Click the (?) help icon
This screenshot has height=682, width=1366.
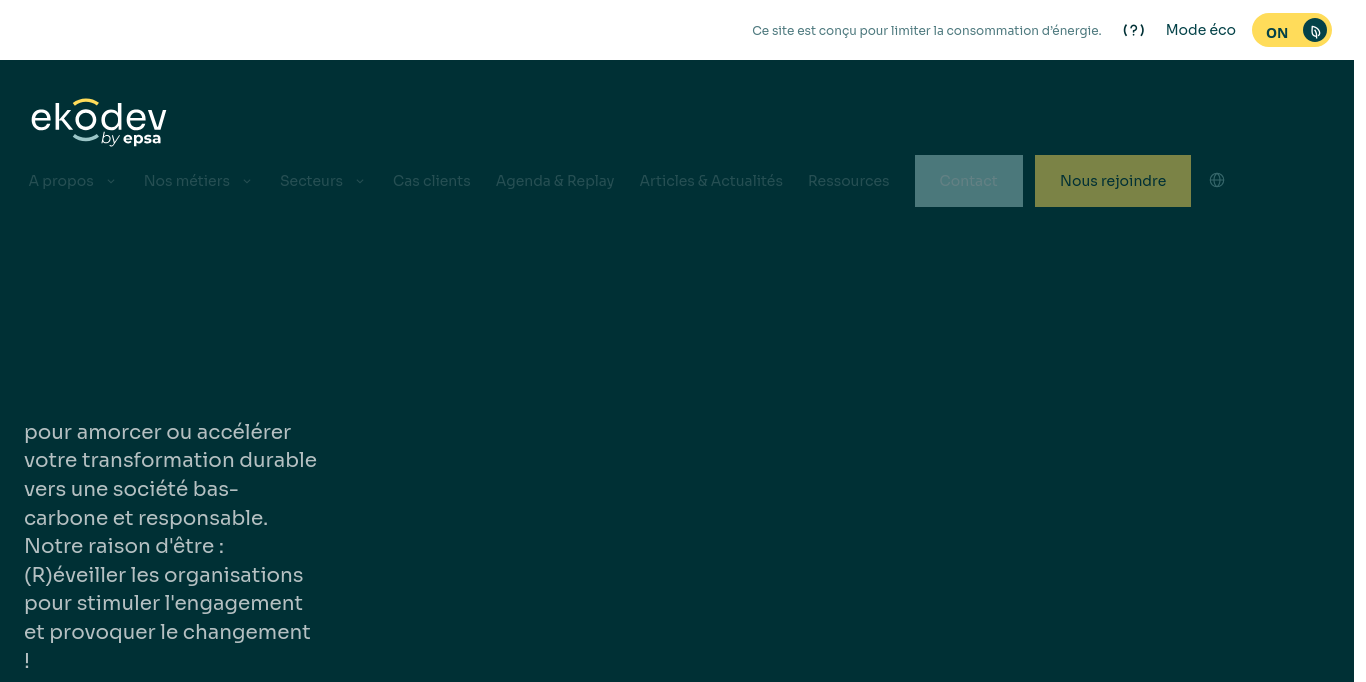pos(1134,30)
